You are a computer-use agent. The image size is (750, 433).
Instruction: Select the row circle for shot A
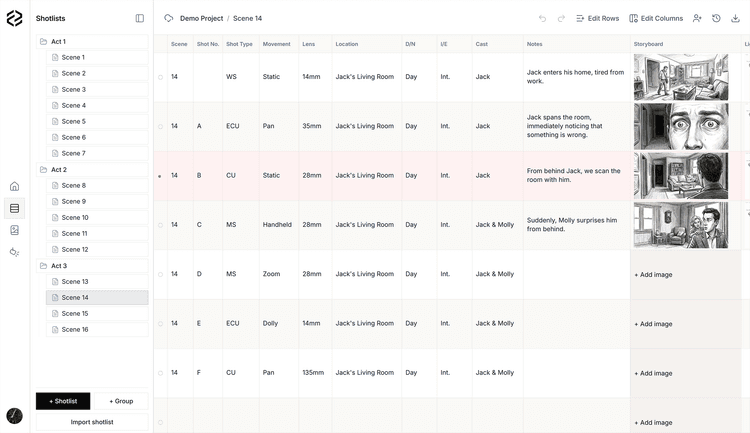tap(160, 126)
